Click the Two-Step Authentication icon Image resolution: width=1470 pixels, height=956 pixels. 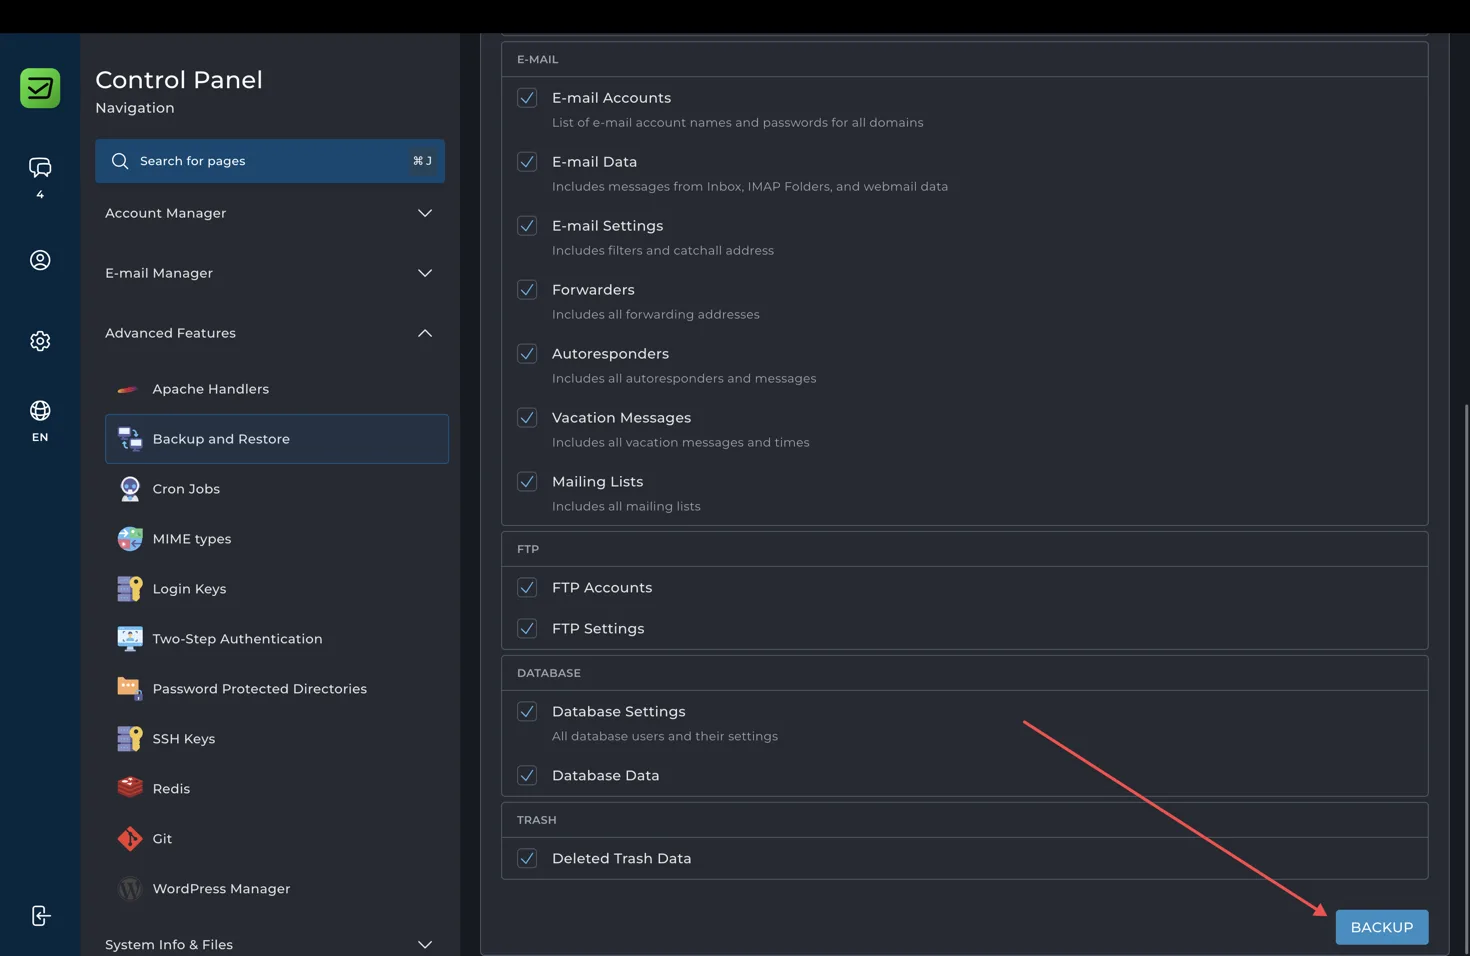click(x=130, y=639)
